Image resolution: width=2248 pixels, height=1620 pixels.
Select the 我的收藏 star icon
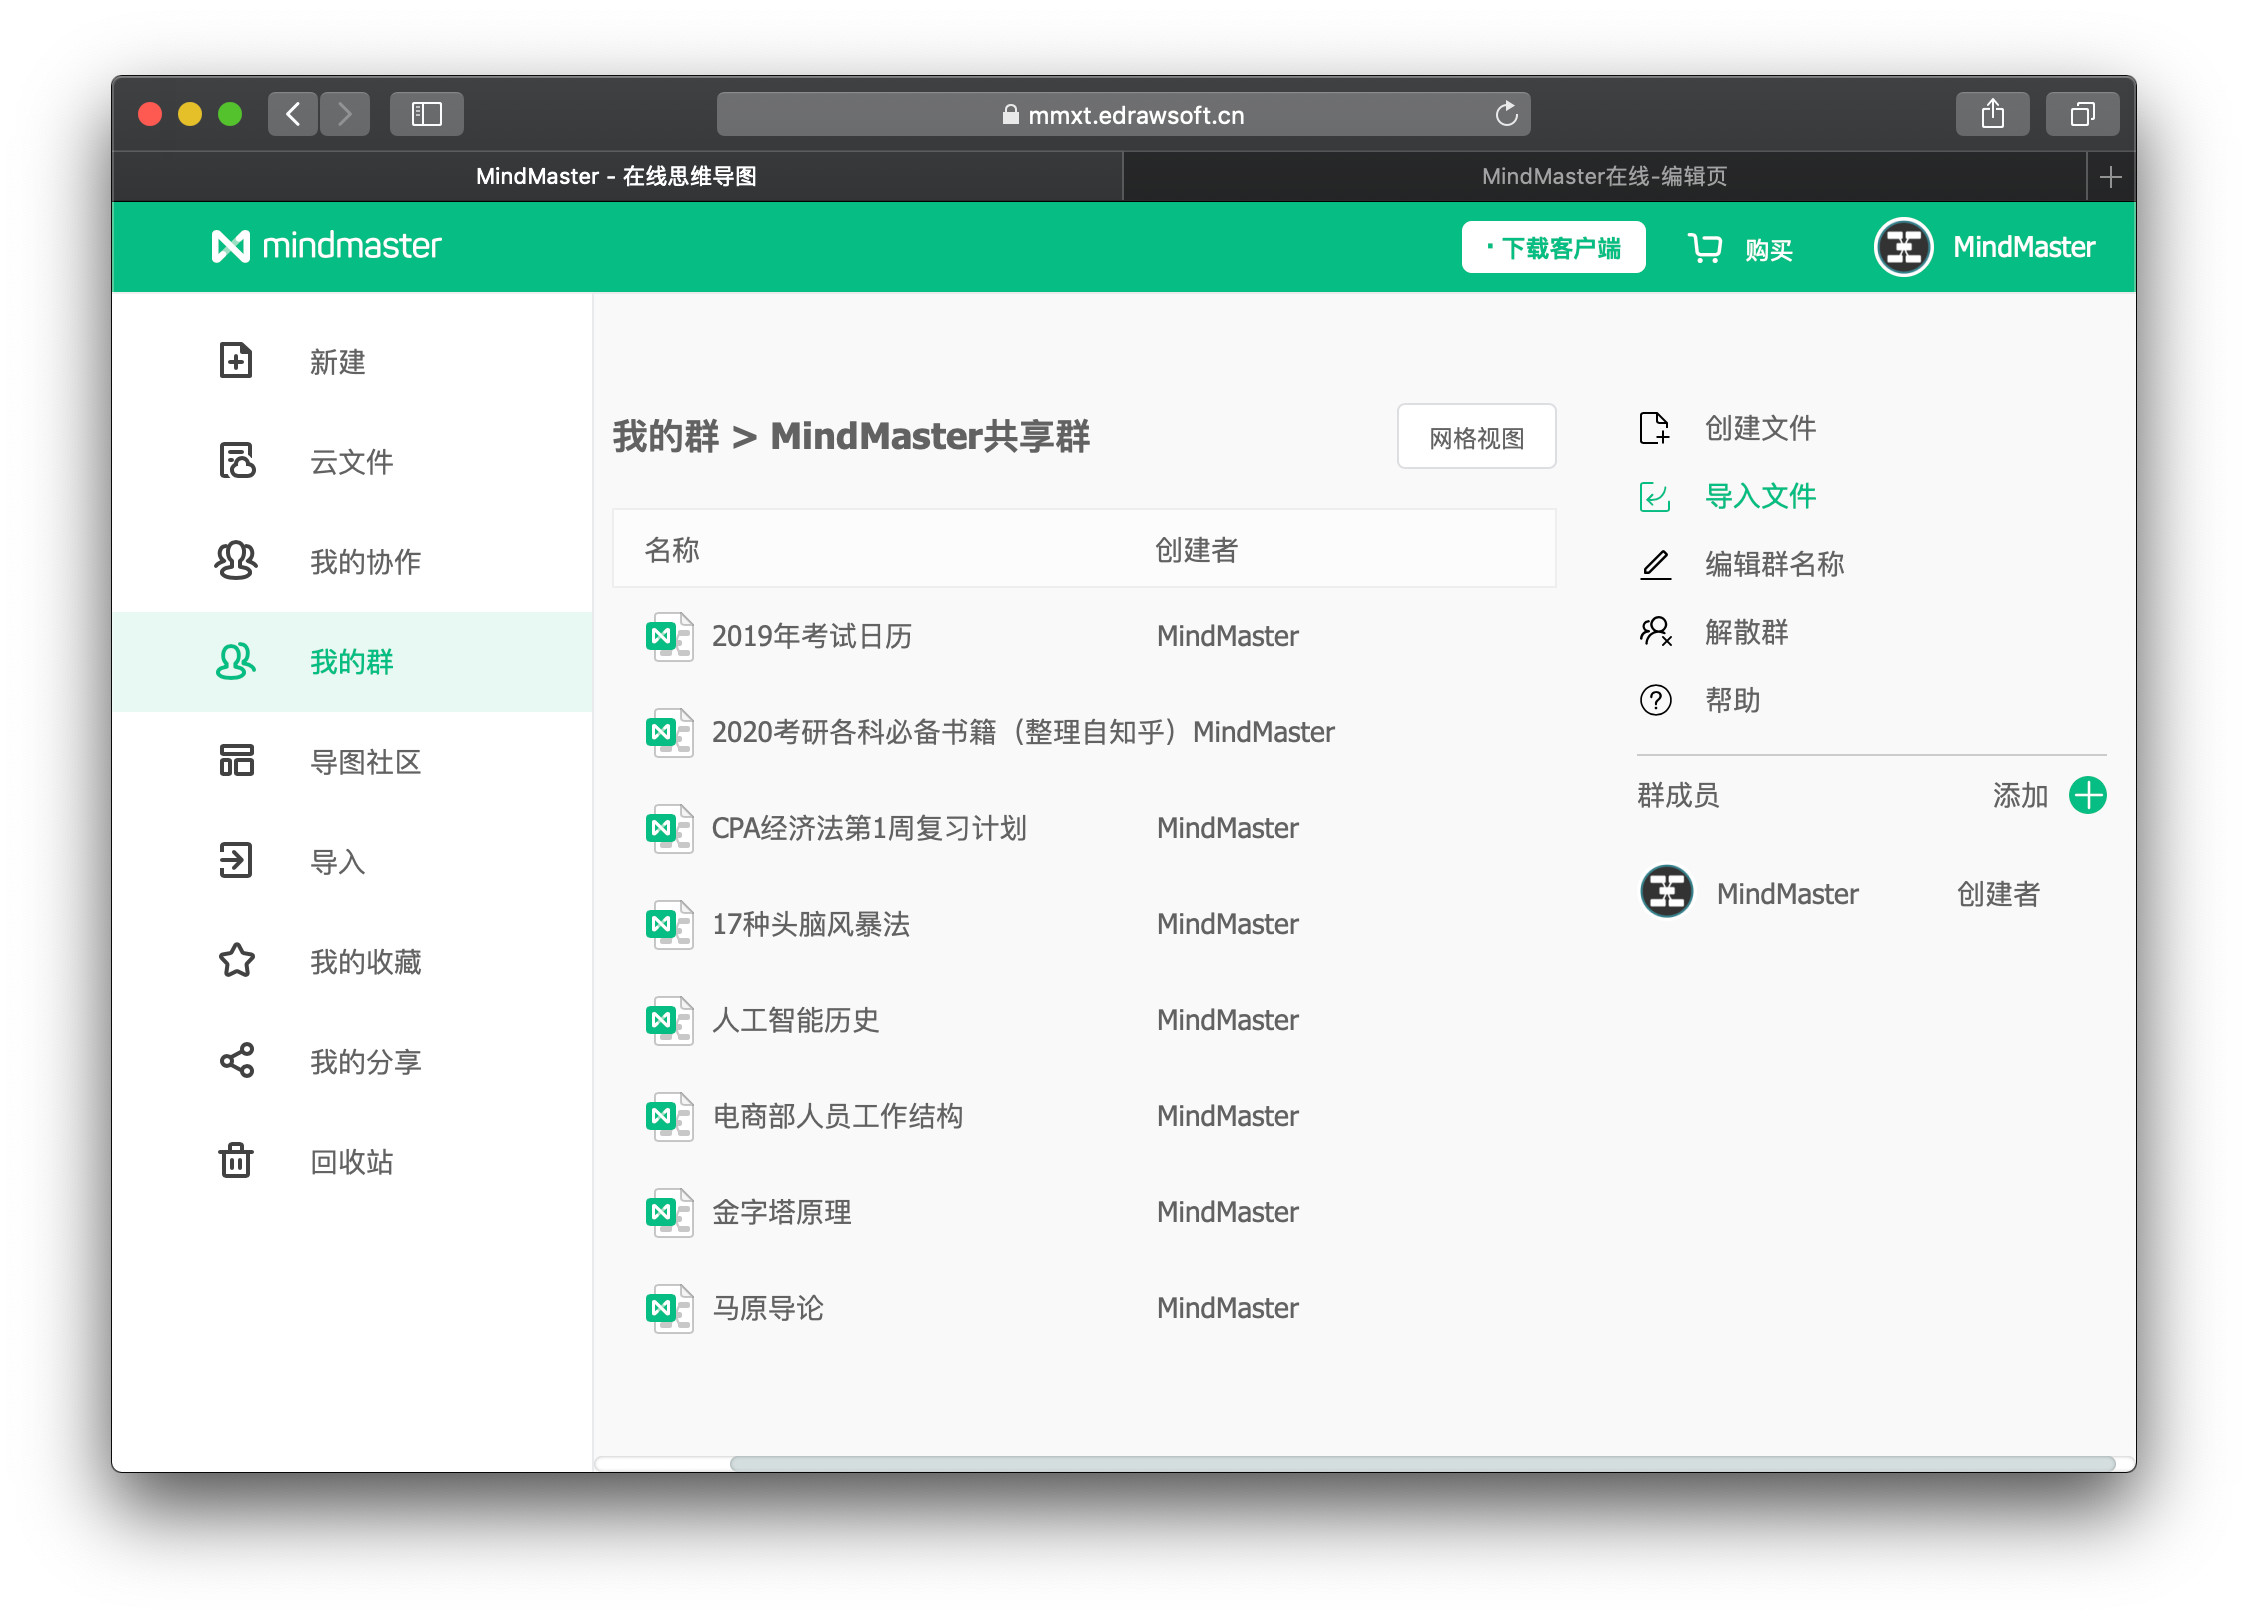tap(237, 960)
